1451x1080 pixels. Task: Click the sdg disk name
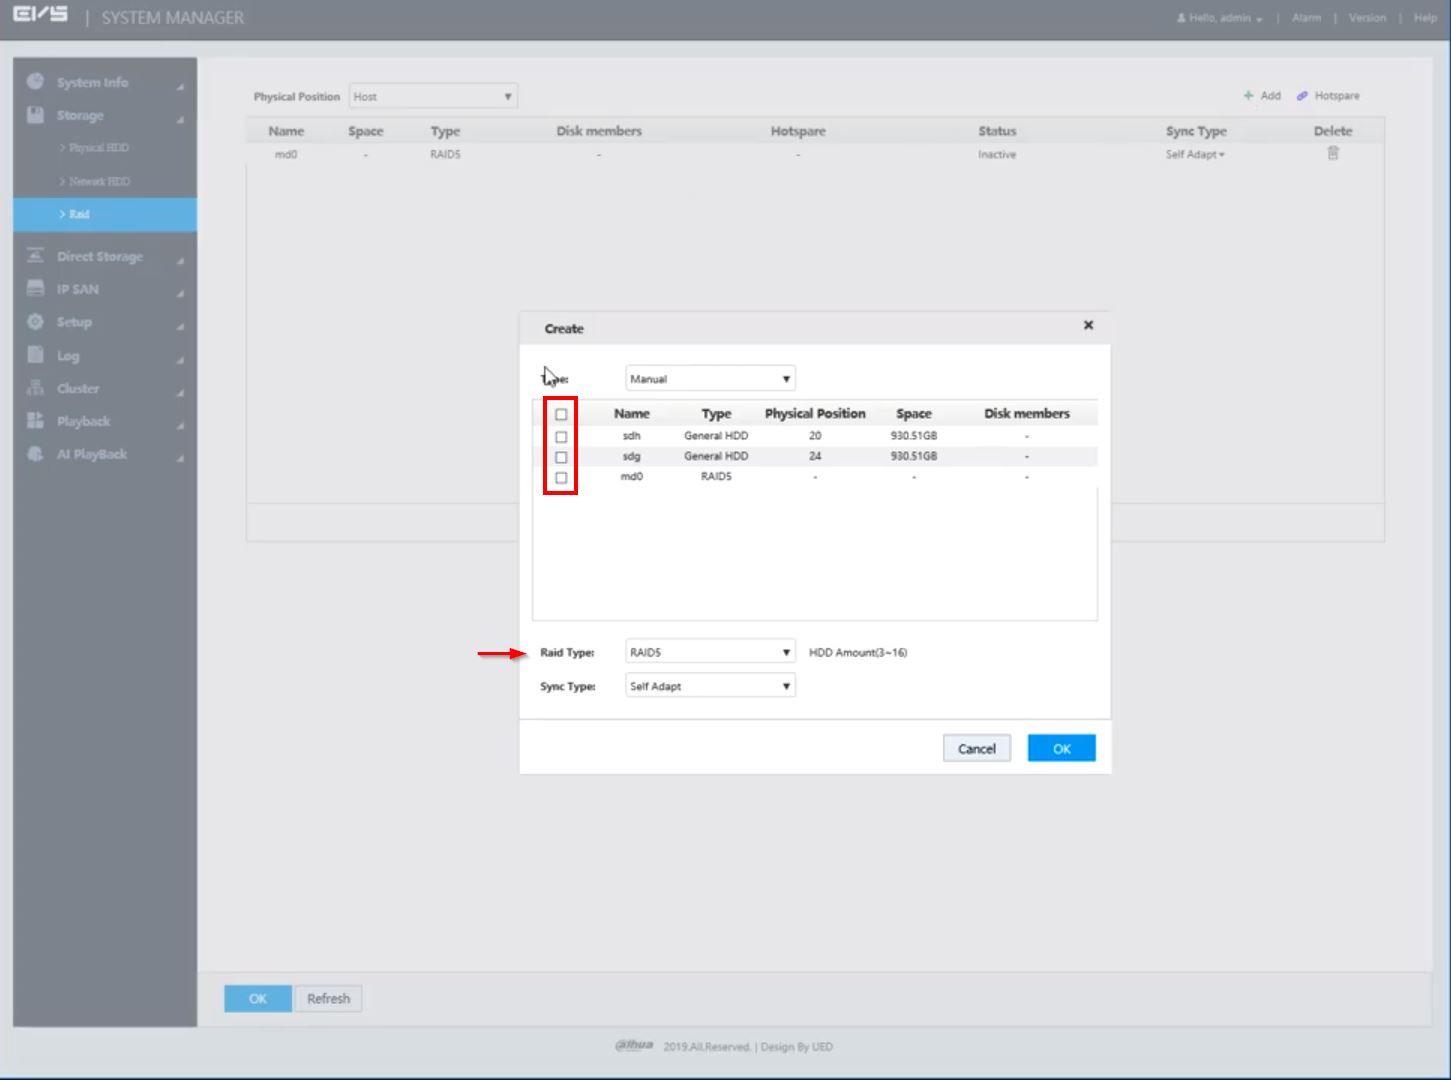pyautogui.click(x=632, y=456)
